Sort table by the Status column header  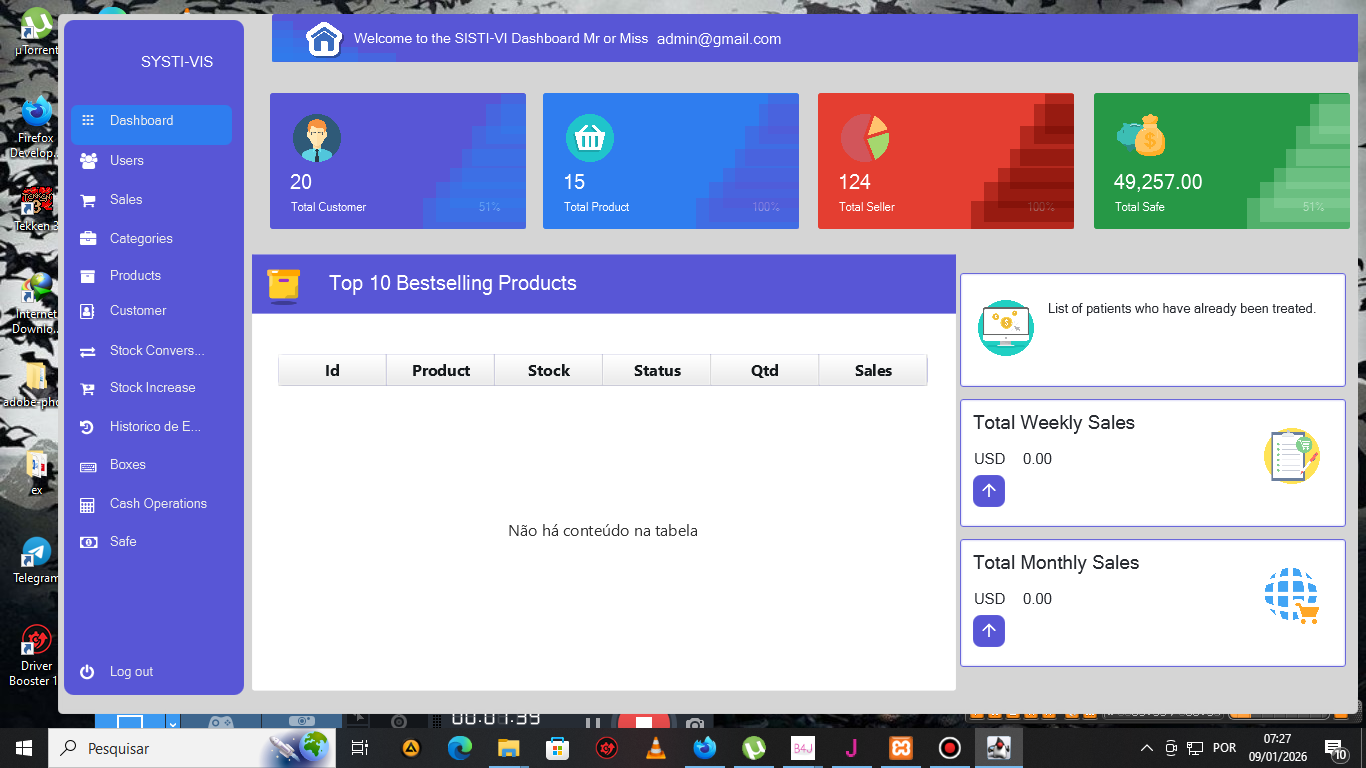point(657,370)
